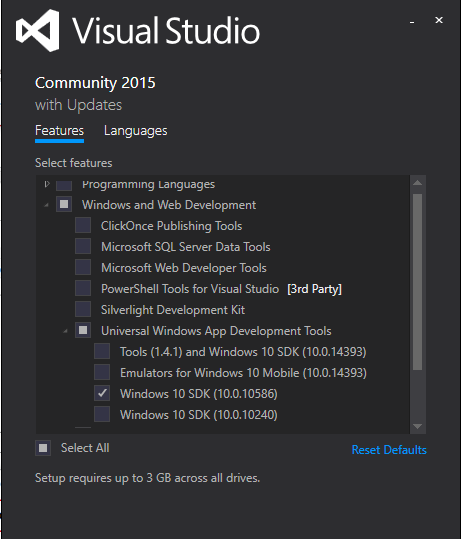461x539 pixels.
Task: Click the features list scrollbar thumb
Action: [418, 282]
